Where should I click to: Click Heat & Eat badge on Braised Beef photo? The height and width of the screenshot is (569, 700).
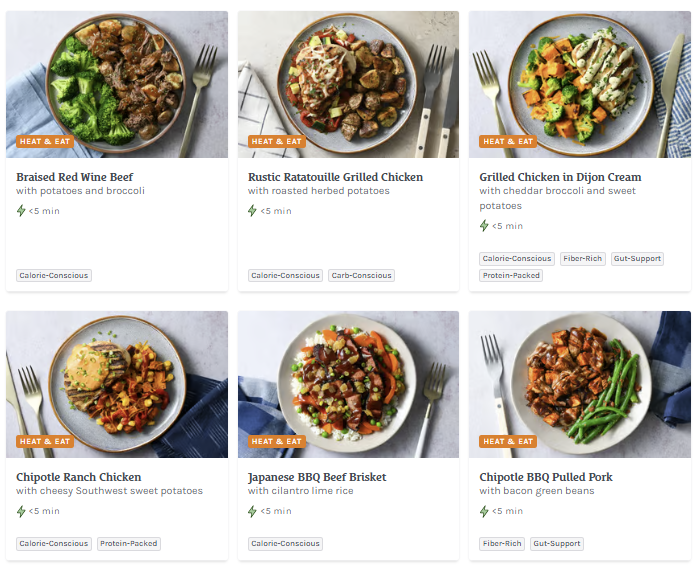45,141
